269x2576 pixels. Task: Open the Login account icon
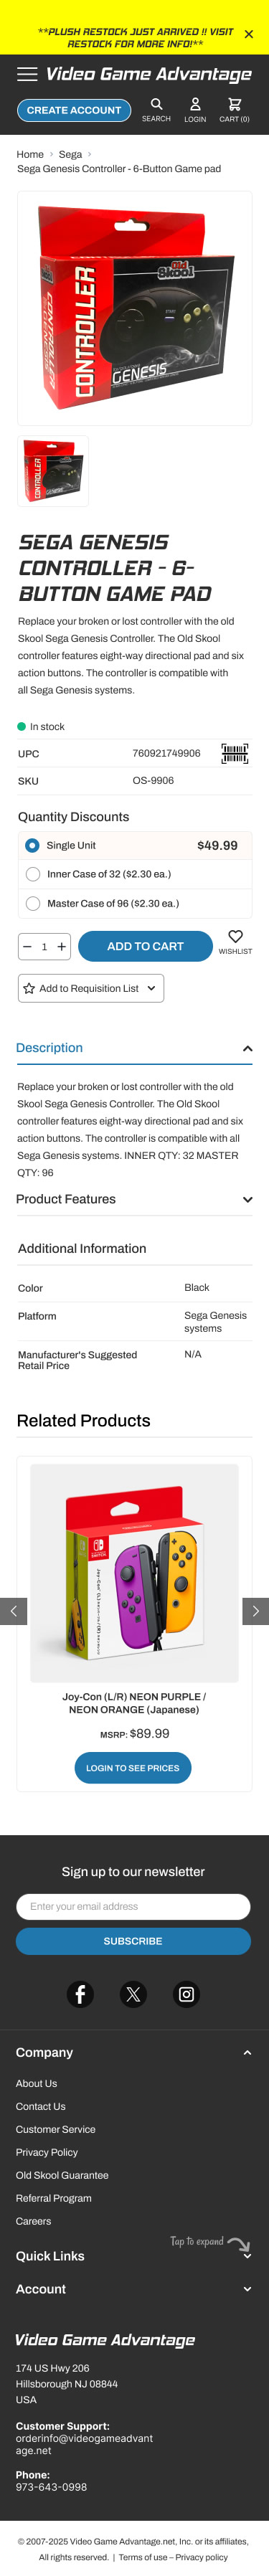point(195,104)
